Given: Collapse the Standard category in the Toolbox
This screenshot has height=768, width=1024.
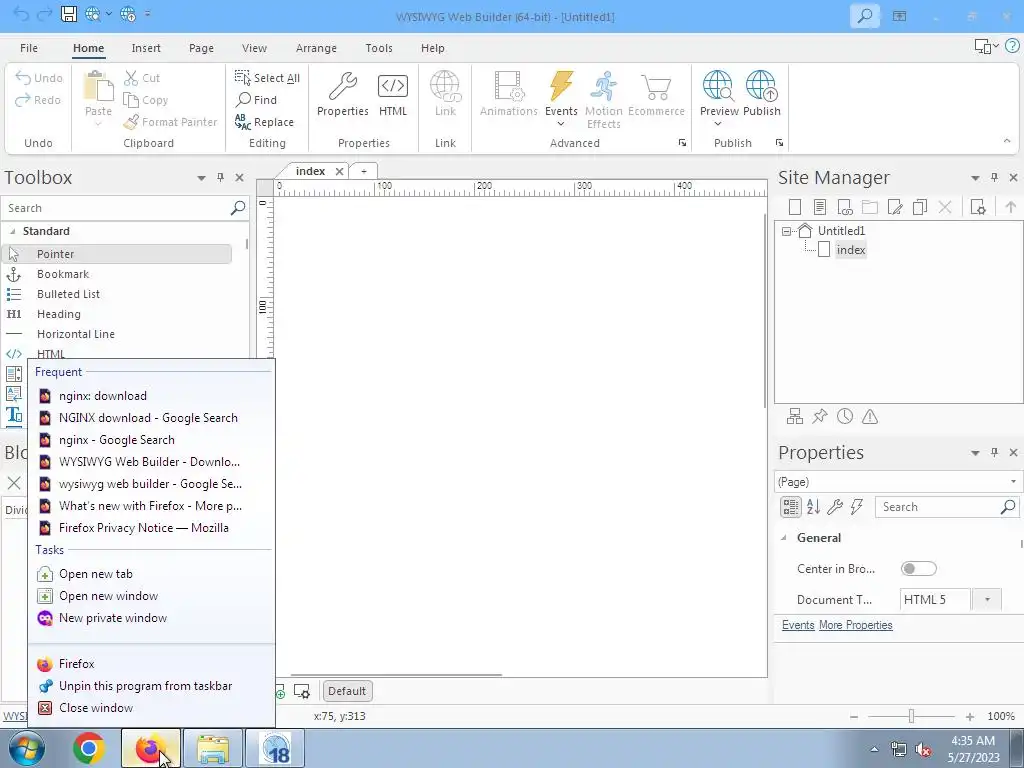Looking at the screenshot, I should point(12,231).
